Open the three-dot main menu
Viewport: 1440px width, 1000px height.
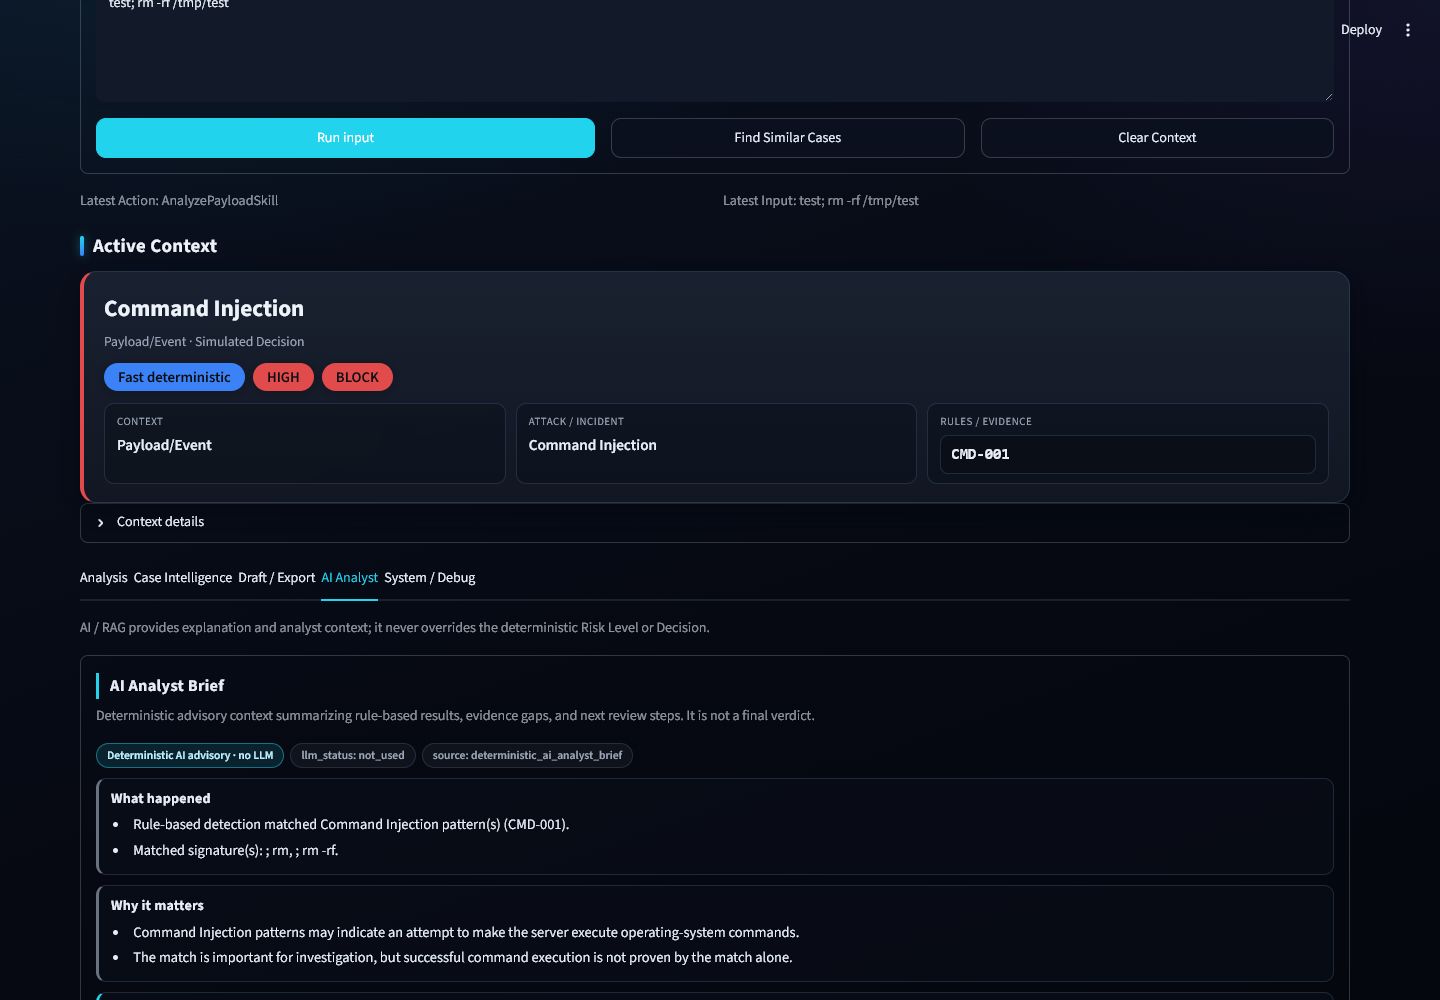[x=1407, y=30]
